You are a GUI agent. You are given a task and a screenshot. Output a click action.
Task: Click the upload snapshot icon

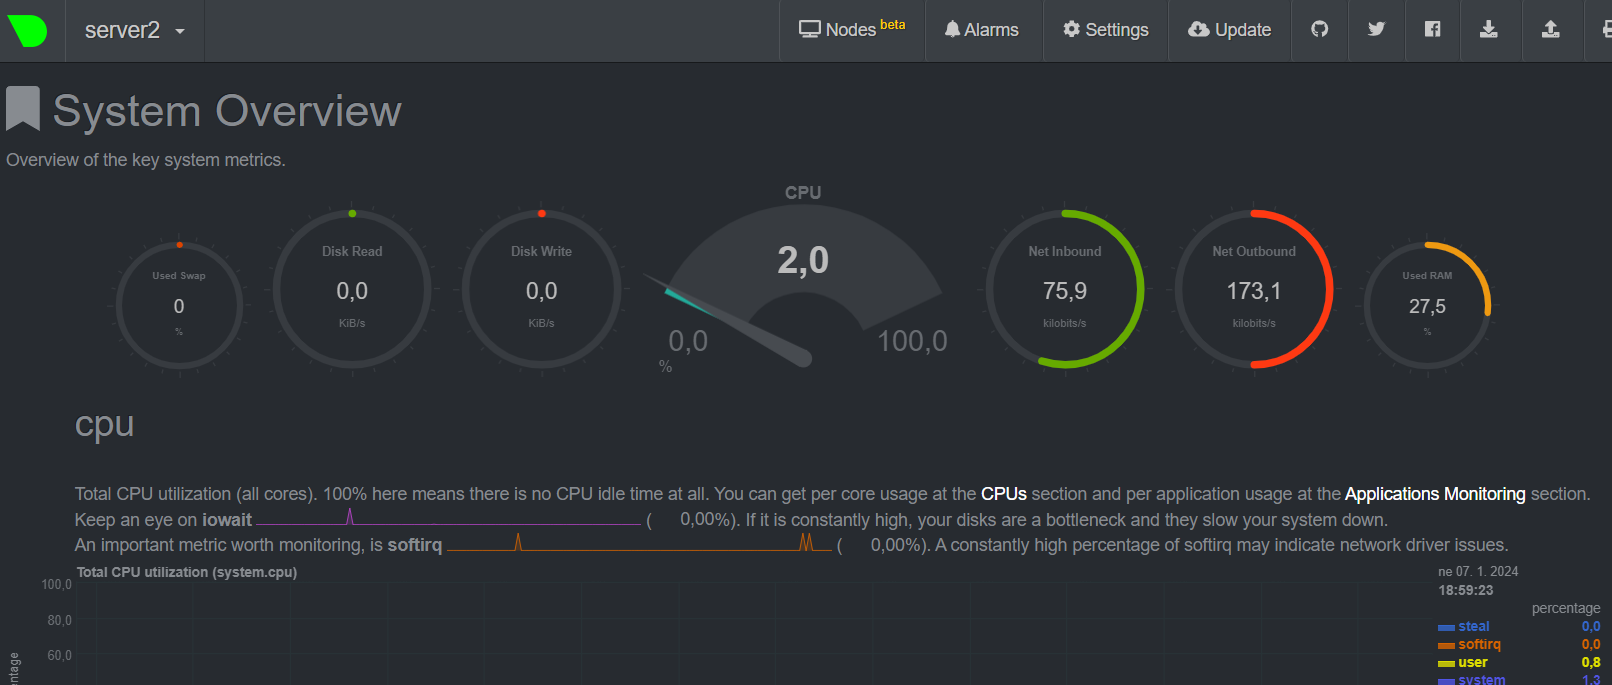(x=1550, y=30)
